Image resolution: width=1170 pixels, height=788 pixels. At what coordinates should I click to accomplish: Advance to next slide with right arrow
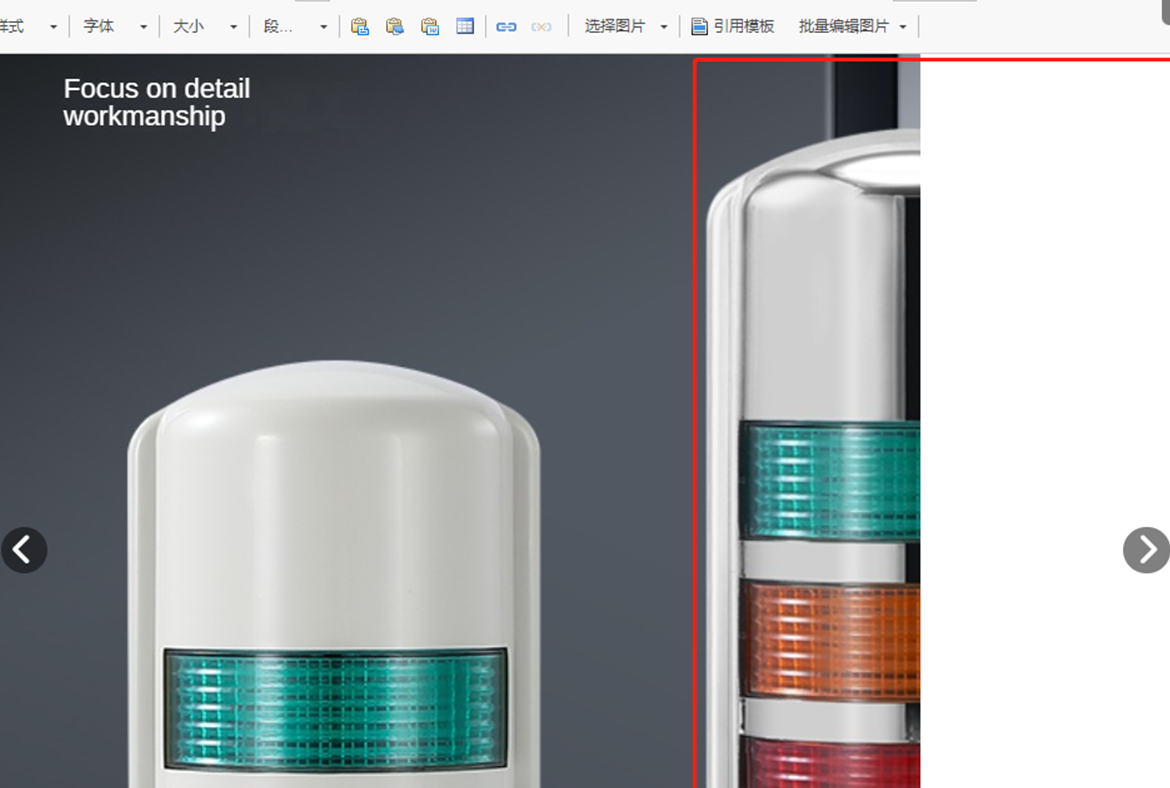[x=1146, y=550]
